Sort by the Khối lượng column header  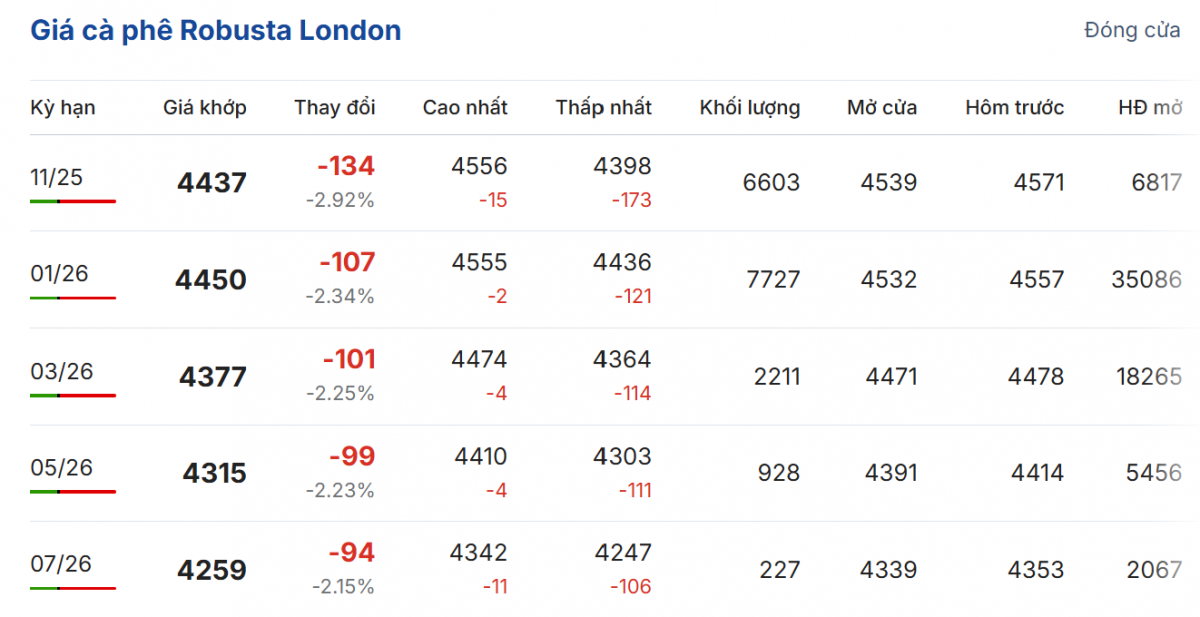(x=750, y=108)
